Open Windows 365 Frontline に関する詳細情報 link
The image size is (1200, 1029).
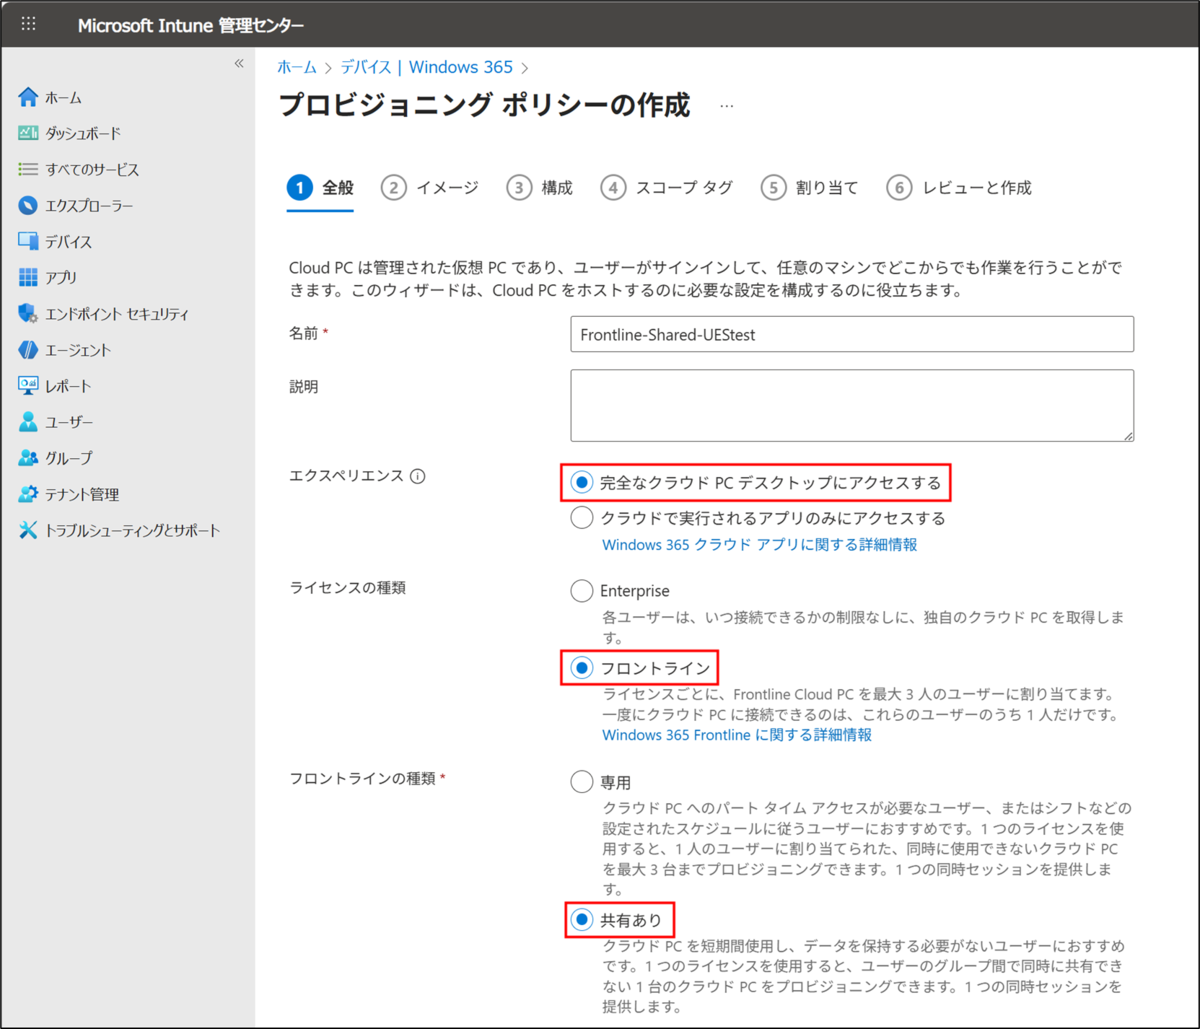coord(737,735)
